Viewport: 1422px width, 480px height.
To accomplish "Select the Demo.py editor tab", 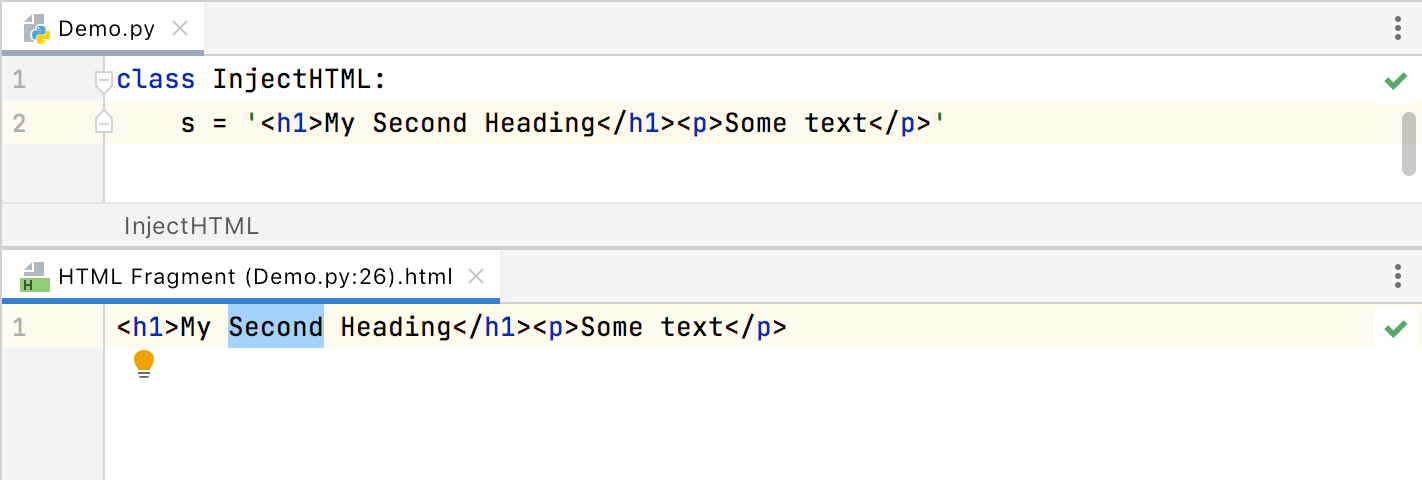I will pos(106,28).
